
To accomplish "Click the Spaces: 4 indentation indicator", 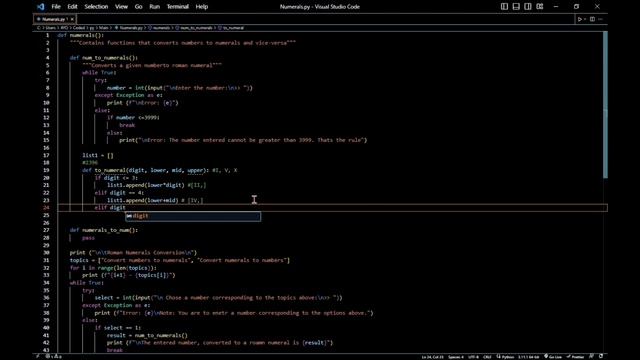I will pyautogui.click(x=456, y=357).
